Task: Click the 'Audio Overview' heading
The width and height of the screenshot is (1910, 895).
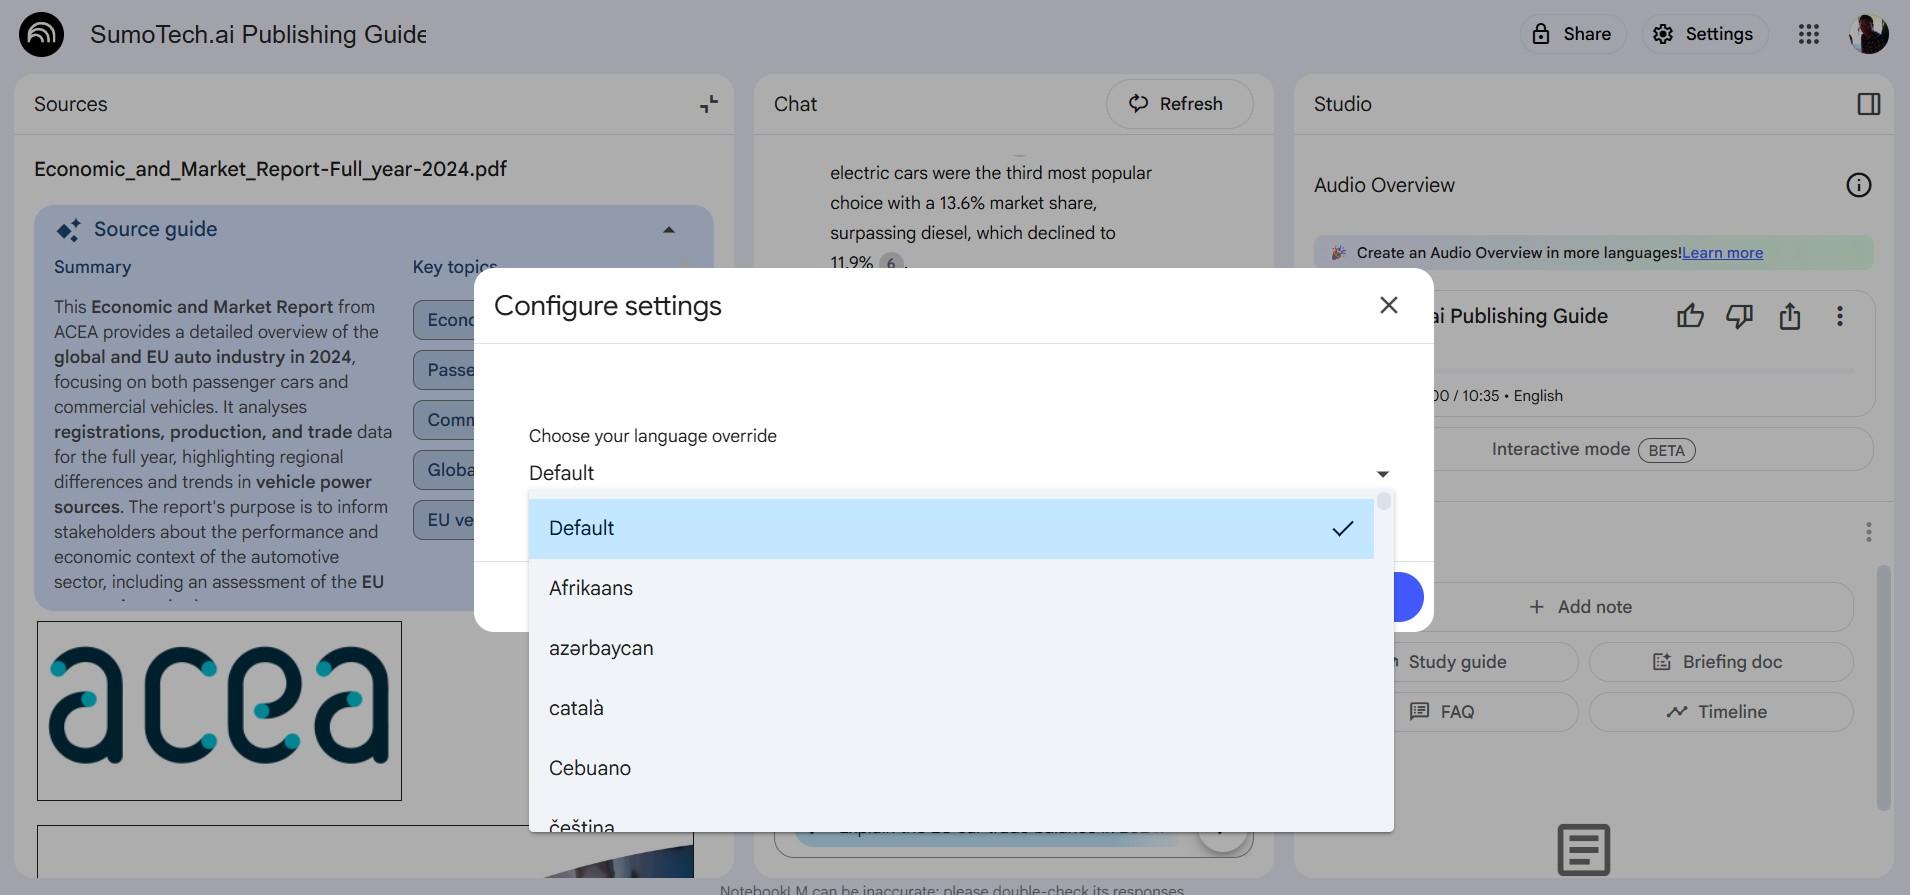Action: 1384,185
